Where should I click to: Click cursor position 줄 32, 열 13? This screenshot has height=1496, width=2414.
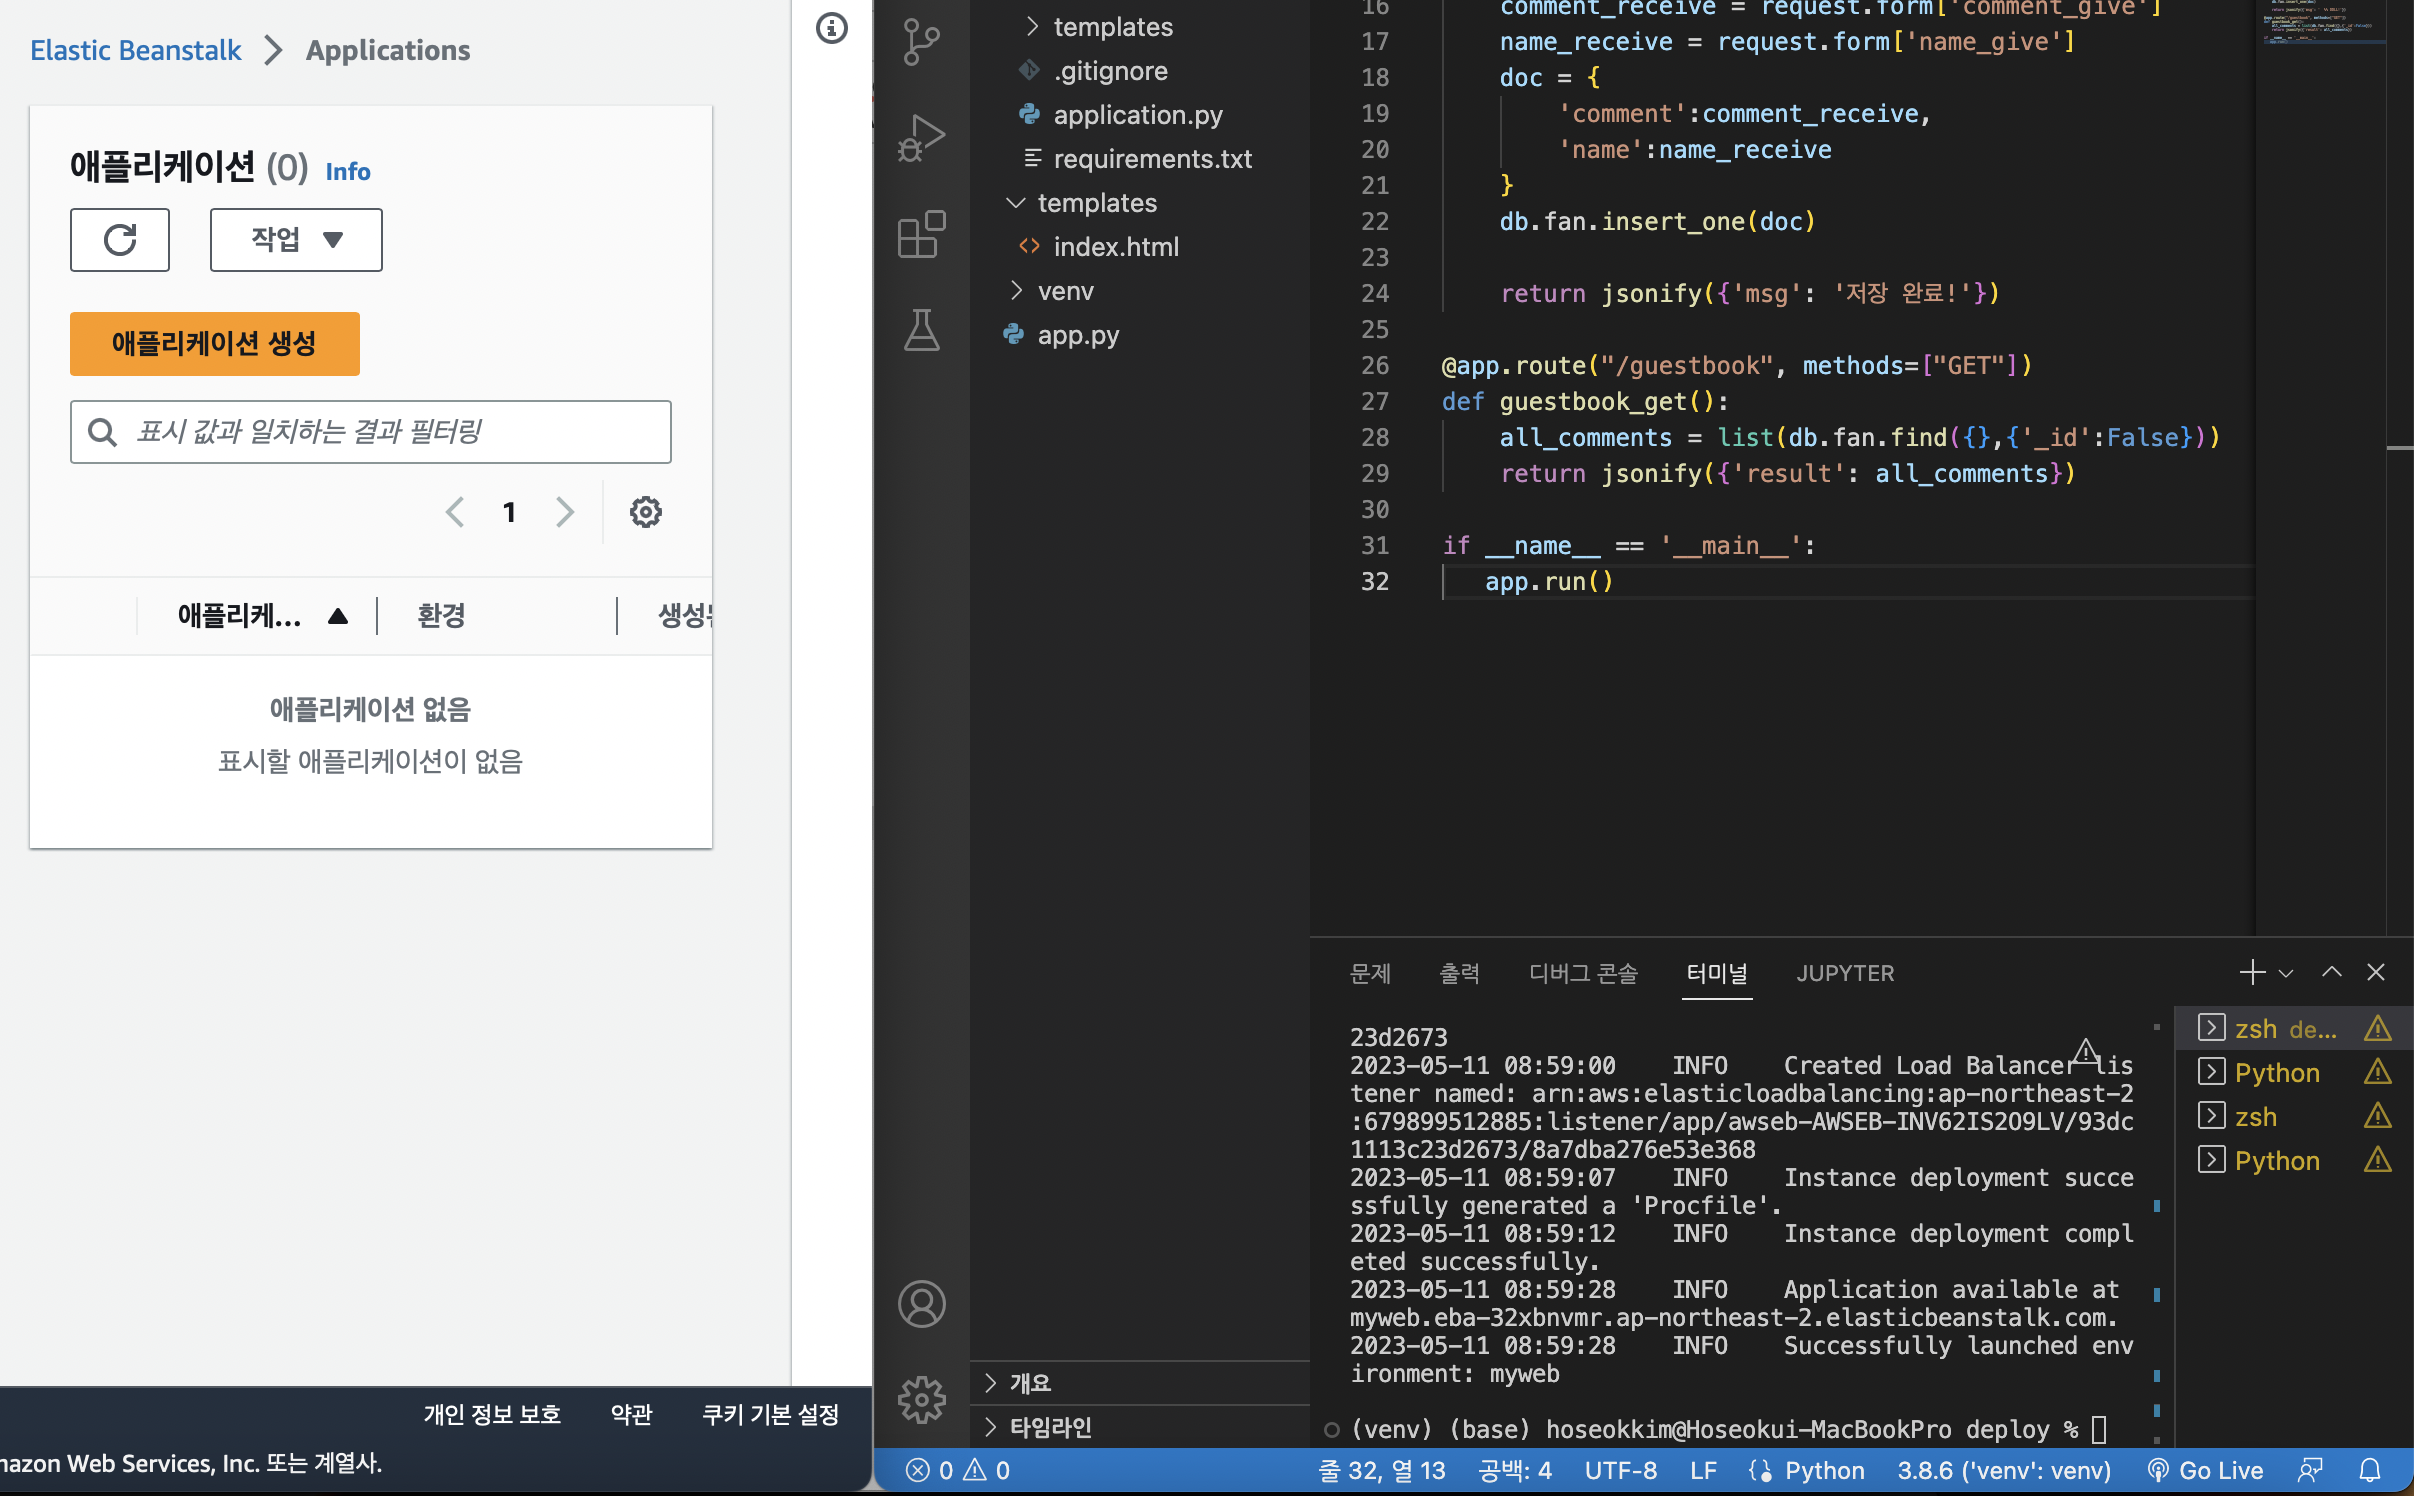click(x=1382, y=1470)
